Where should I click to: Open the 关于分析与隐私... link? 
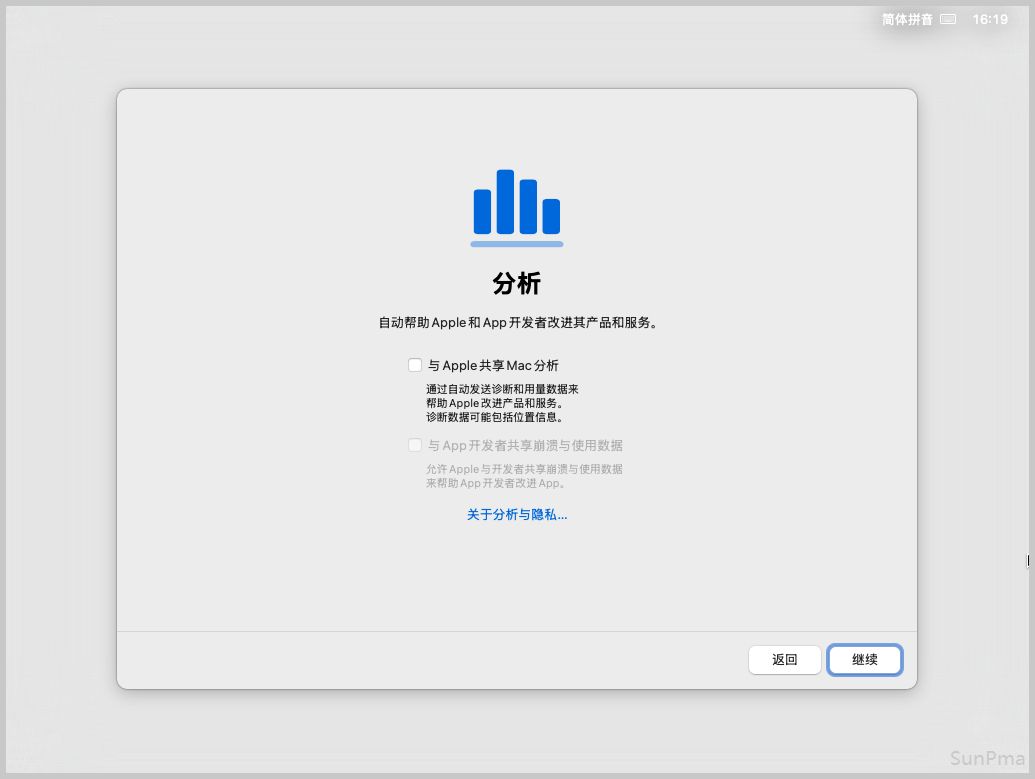pos(517,515)
